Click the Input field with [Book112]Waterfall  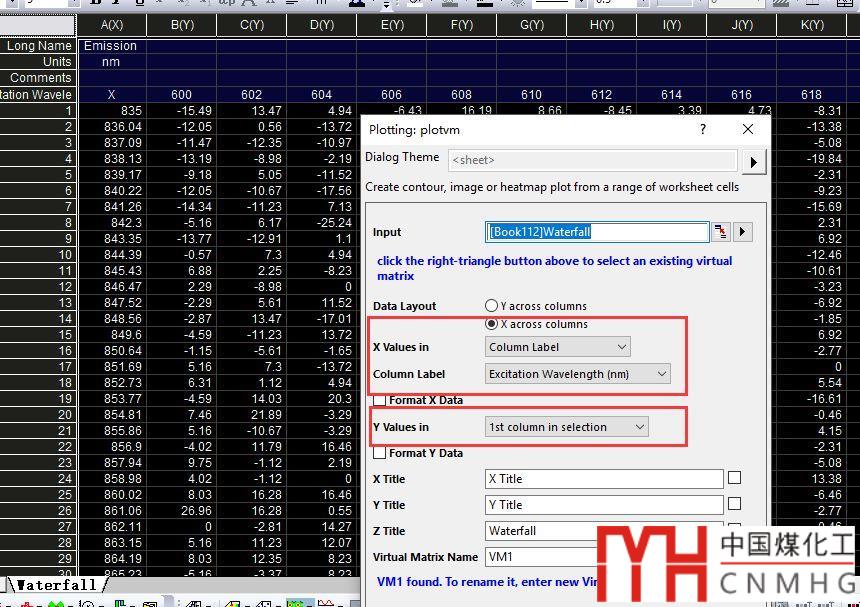(x=597, y=232)
